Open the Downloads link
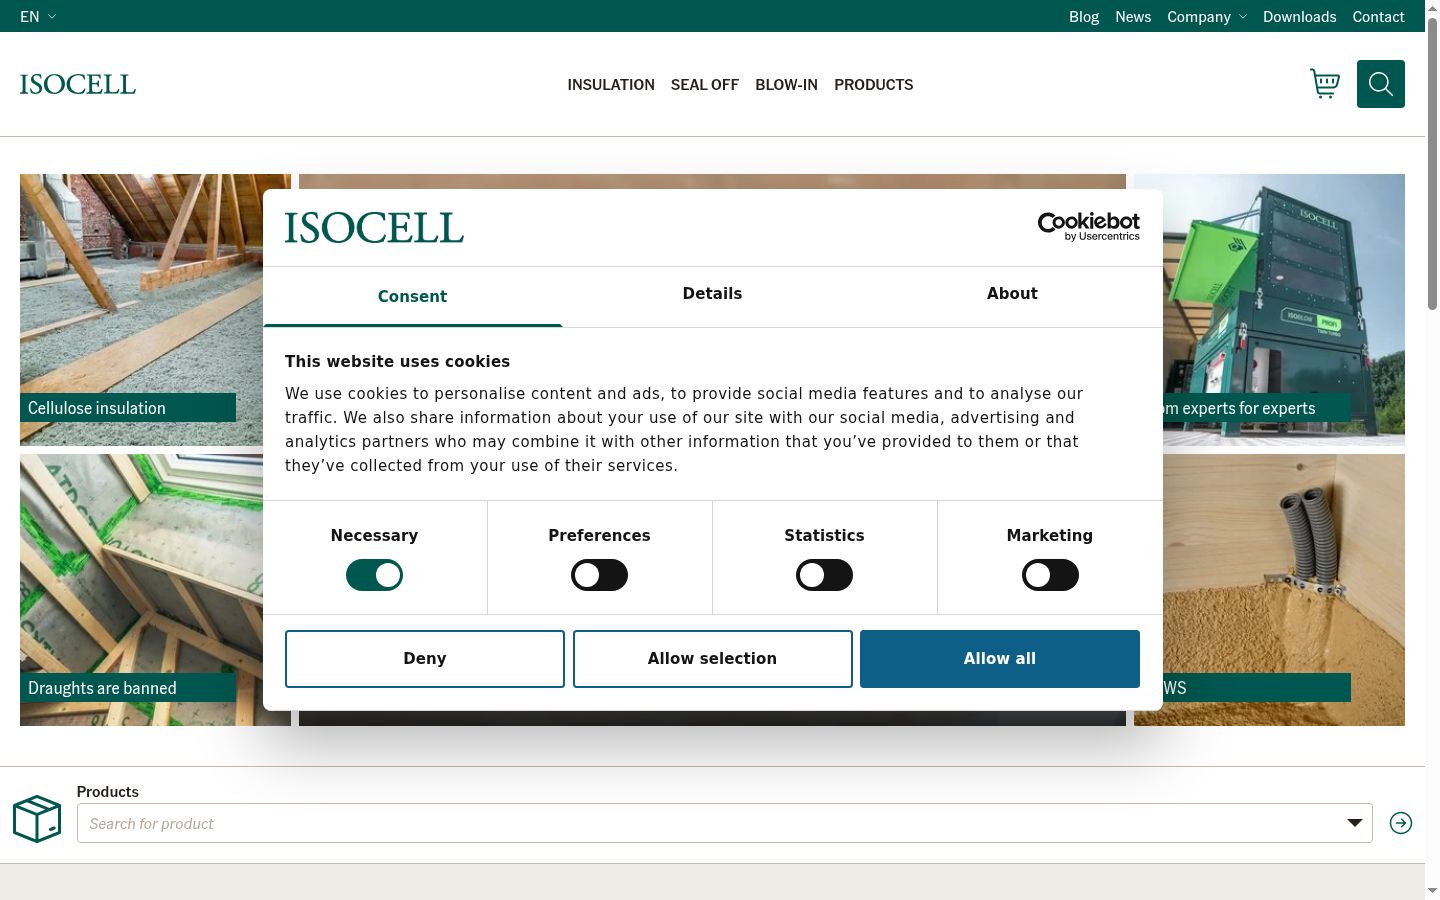The height and width of the screenshot is (900, 1440). coord(1299,16)
